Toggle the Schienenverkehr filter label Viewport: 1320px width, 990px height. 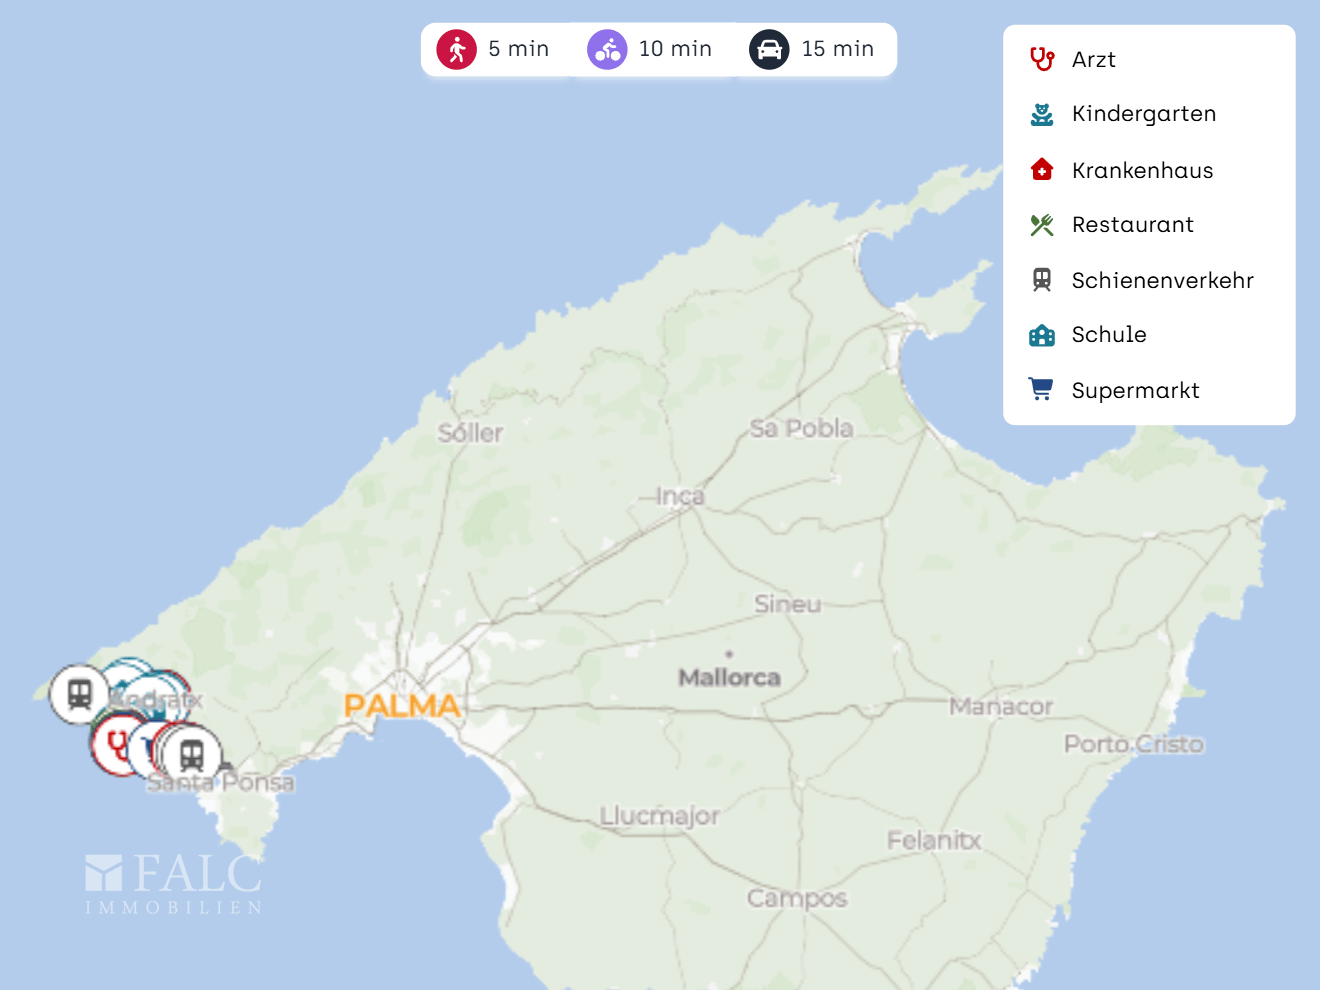click(1162, 281)
